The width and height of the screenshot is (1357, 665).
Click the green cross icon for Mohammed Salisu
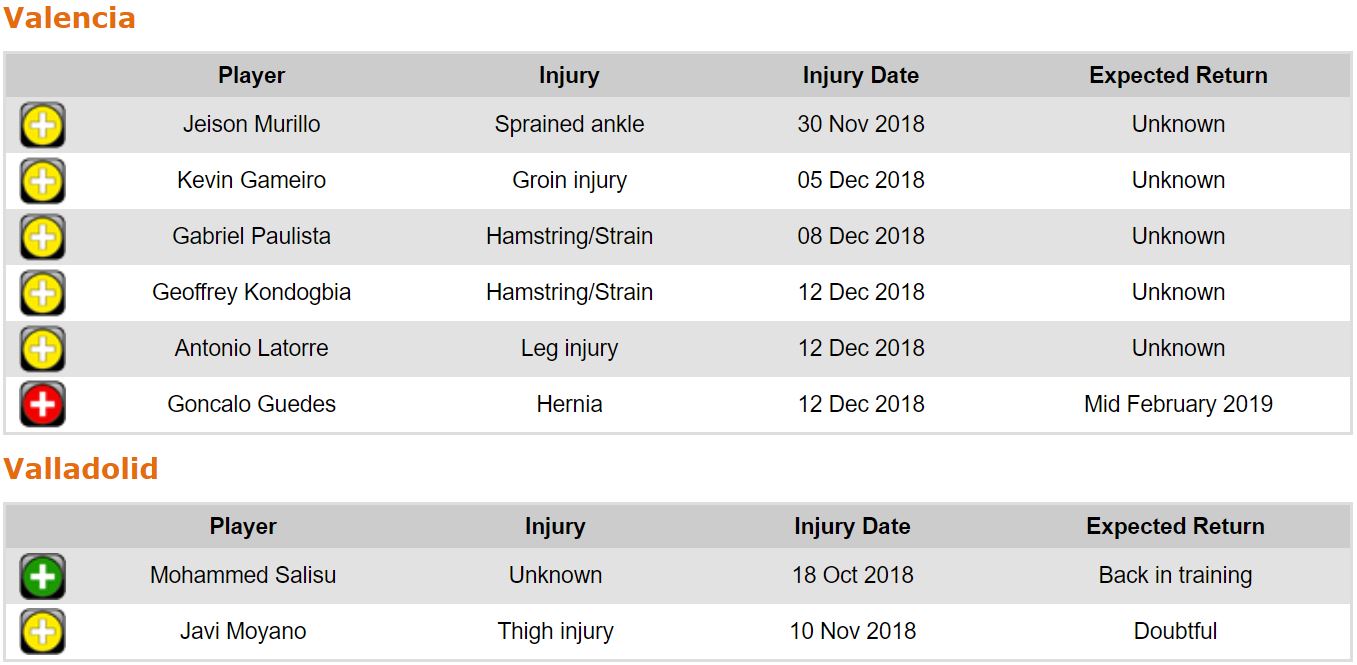point(42,577)
